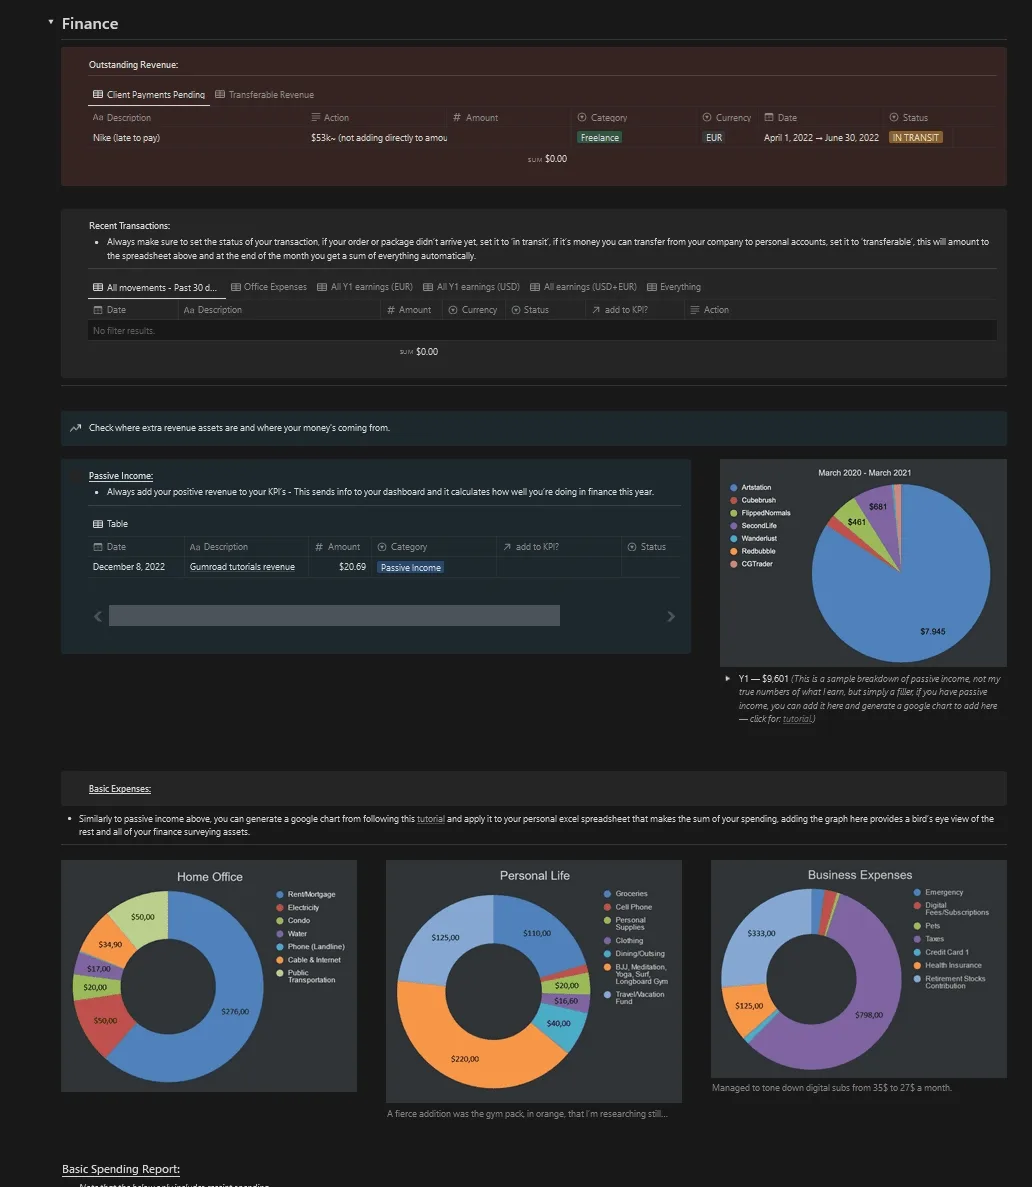This screenshot has height=1187, width=1032.
Task: Select the Table view in Passive Income
Action: click(111, 524)
